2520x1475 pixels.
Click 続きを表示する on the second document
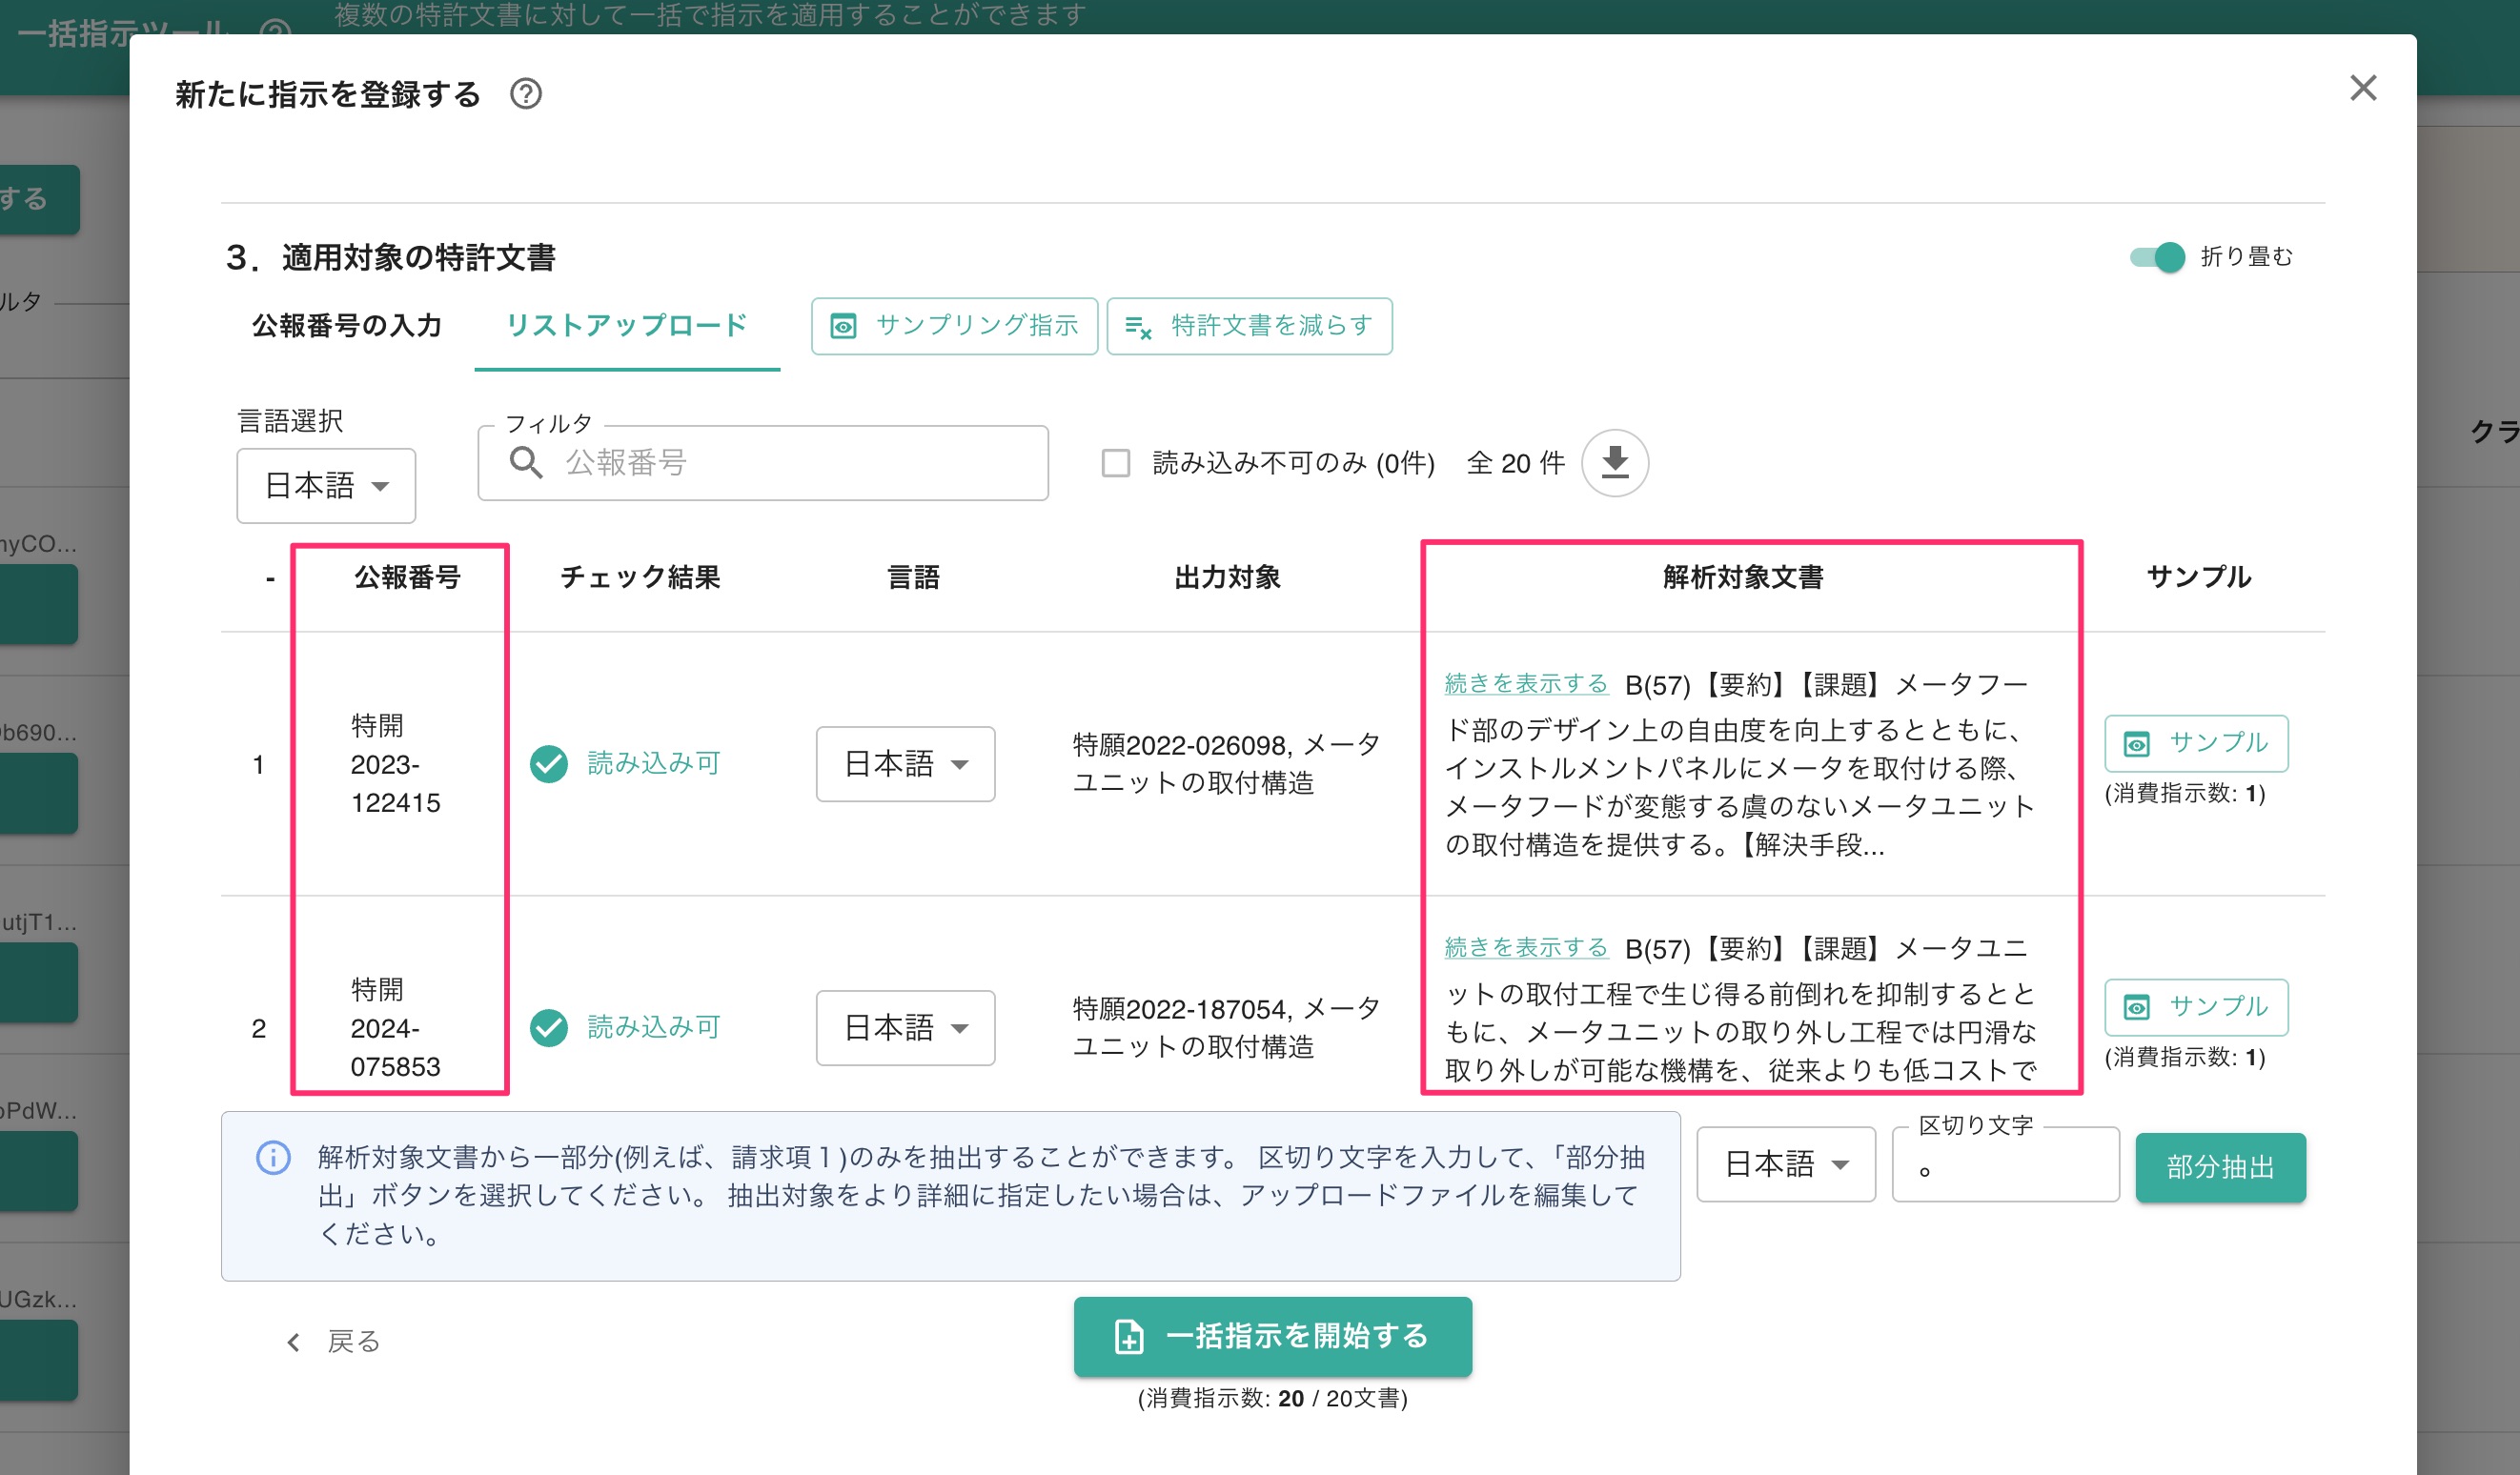point(1525,948)
